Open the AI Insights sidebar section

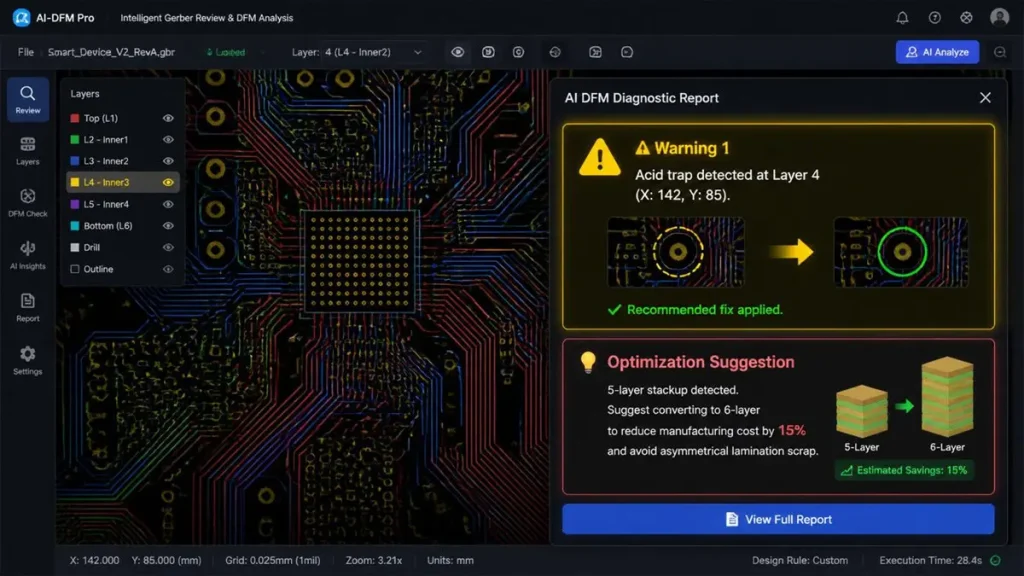(x=27, y=255)
